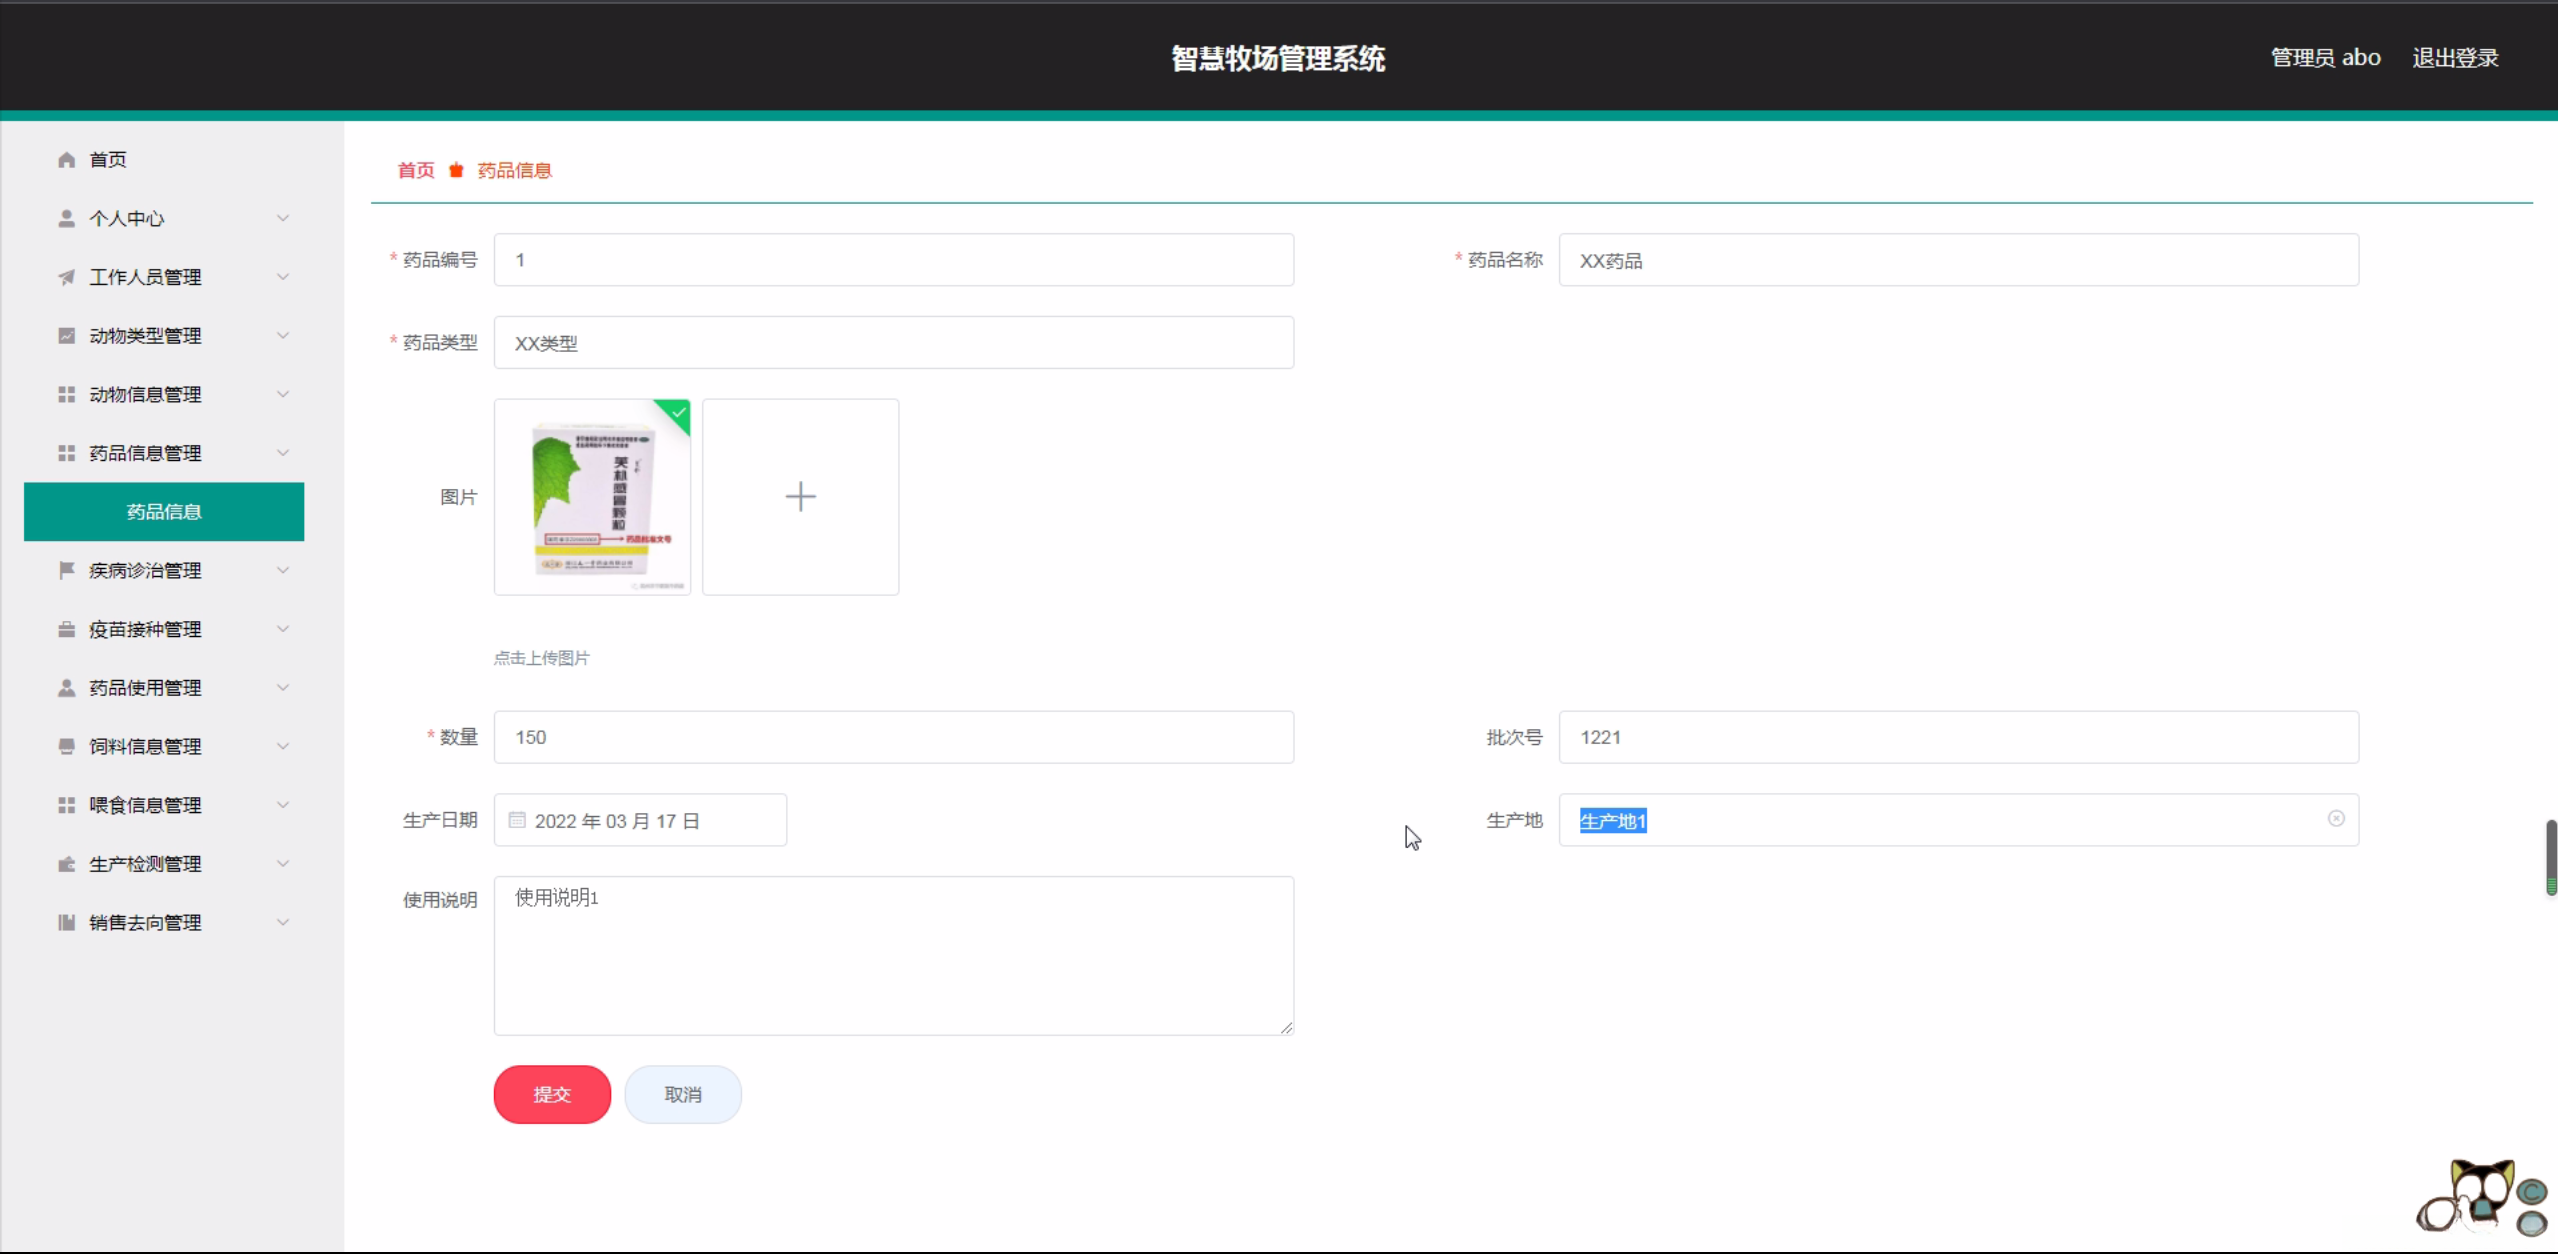Expand the 饲料信息管理 chevron
Screen dimensions: 2558x1254
coord(283,746)
